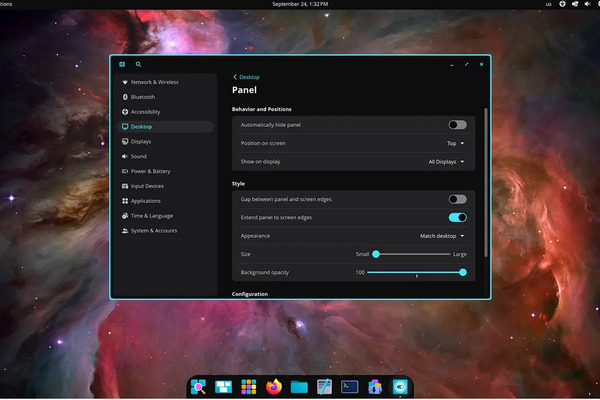Viewport: 600px width, 400px height.
Task: Open the settings search icon
Action: tap(139, 64)
